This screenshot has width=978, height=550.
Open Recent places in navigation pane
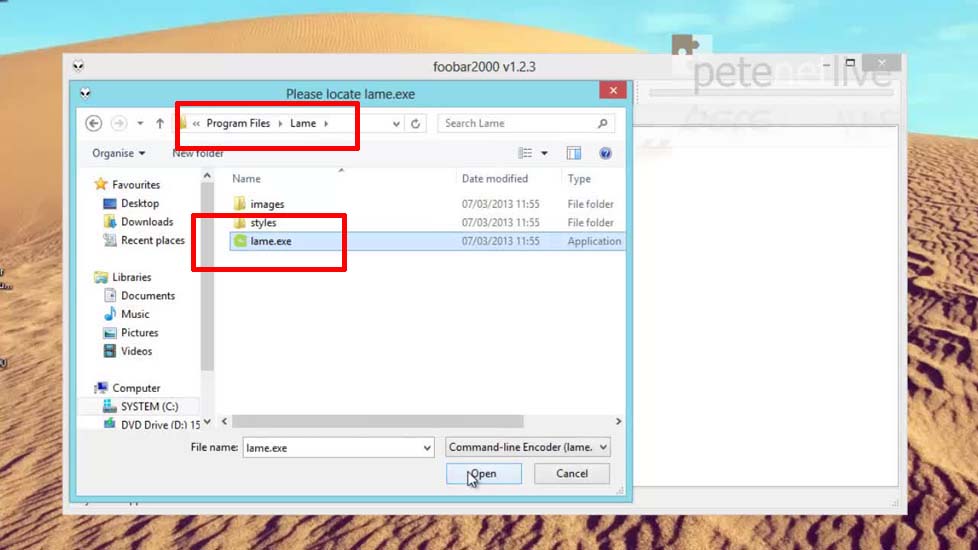(153, 241)
